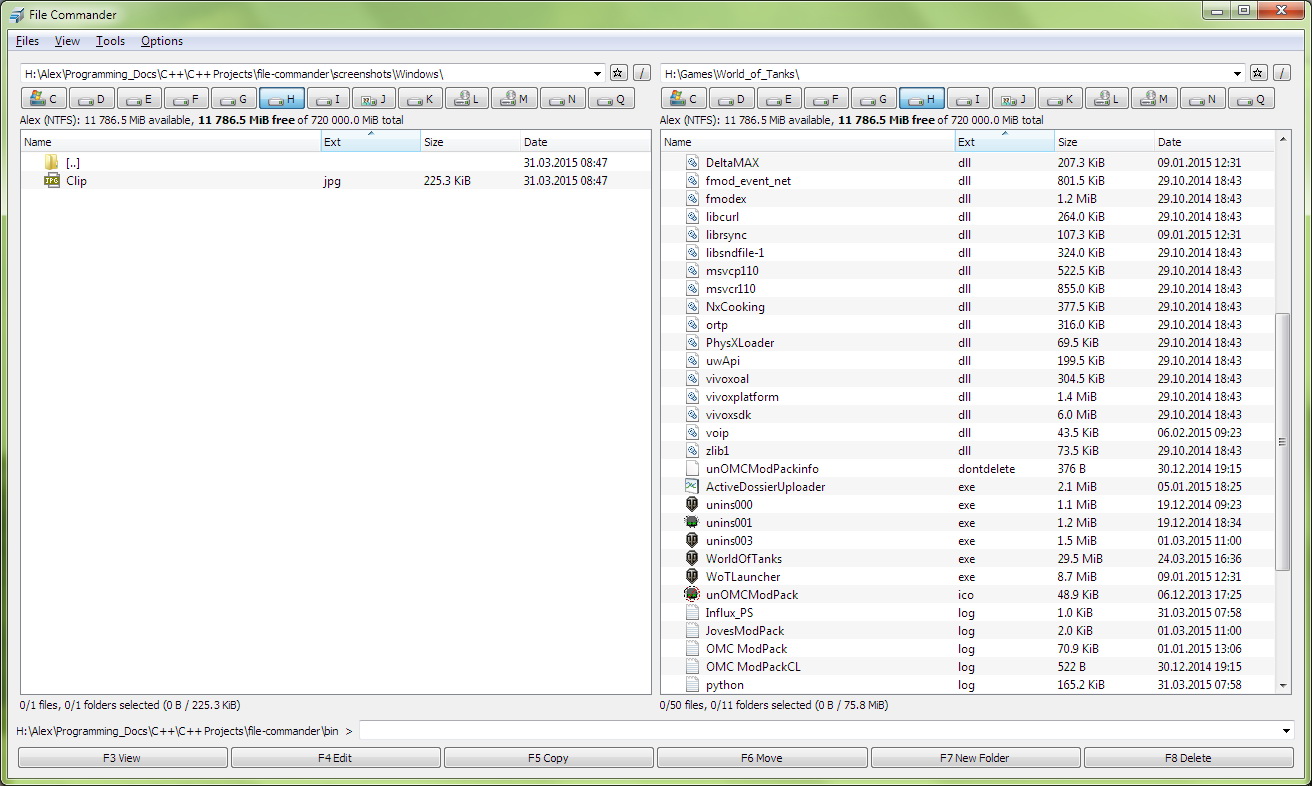The width and height of the screenshot is (1312, 786).
Task: Click the unins000 exe icon
Action: point(692,505)
